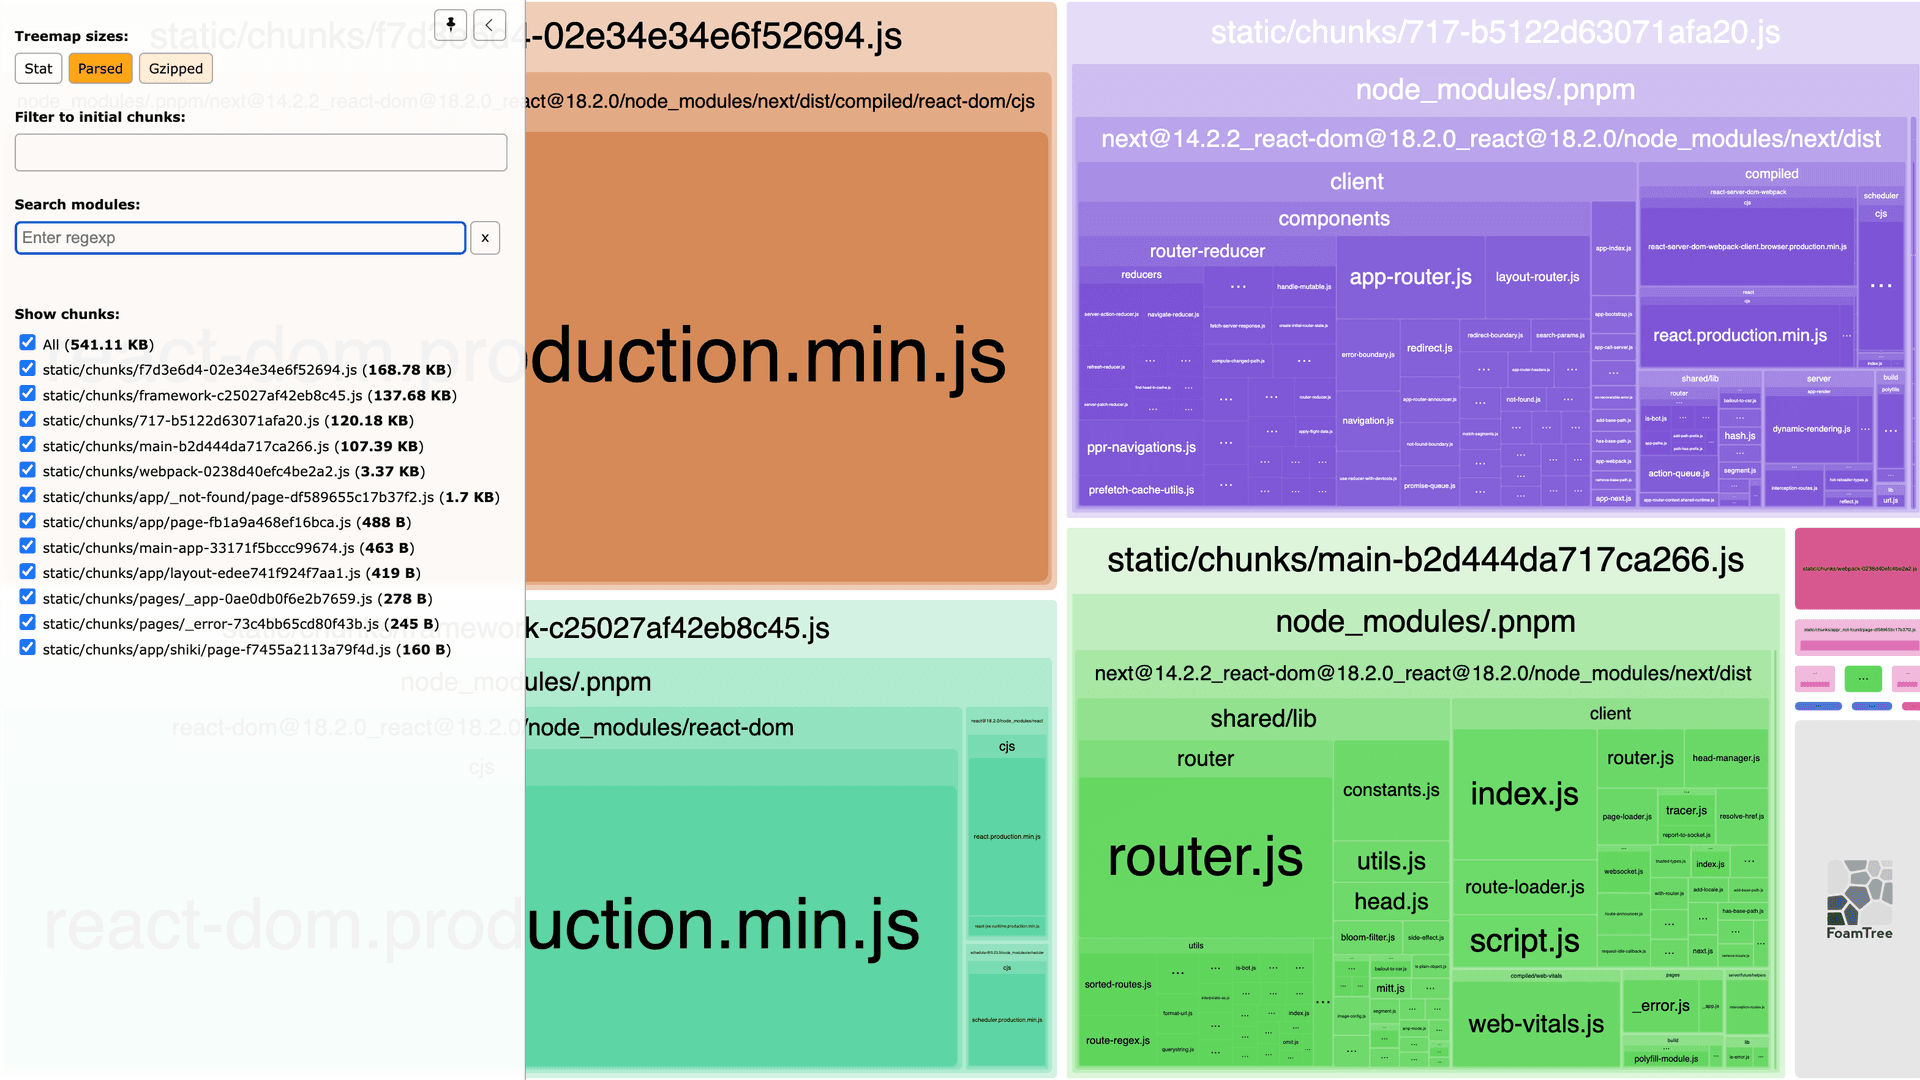The width and height of the screenshot is (1920, 1080).
Task: Click pink webpack chunk block
Action: tap(1858, 569)
